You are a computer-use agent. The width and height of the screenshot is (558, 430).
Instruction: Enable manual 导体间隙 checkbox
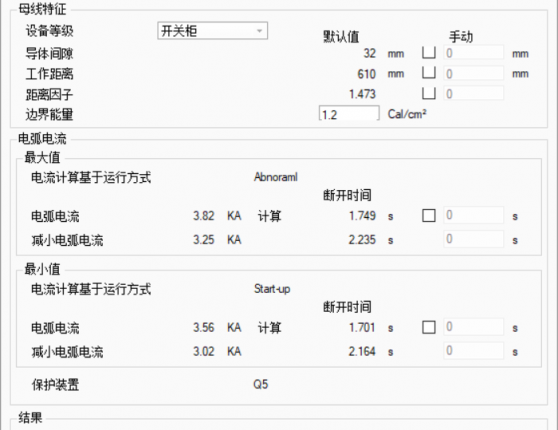tap(429, 53)
